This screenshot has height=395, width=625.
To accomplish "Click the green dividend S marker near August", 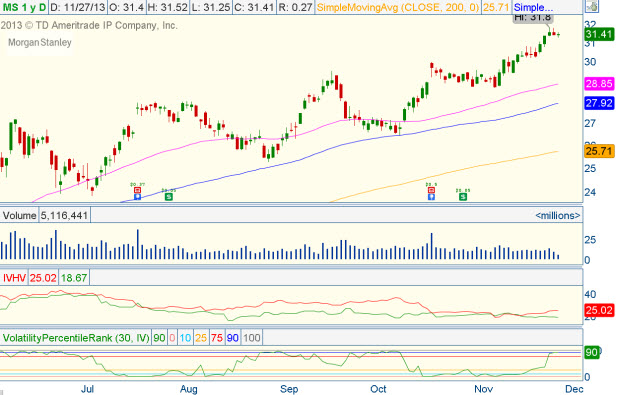I will (x=169, y=197).
